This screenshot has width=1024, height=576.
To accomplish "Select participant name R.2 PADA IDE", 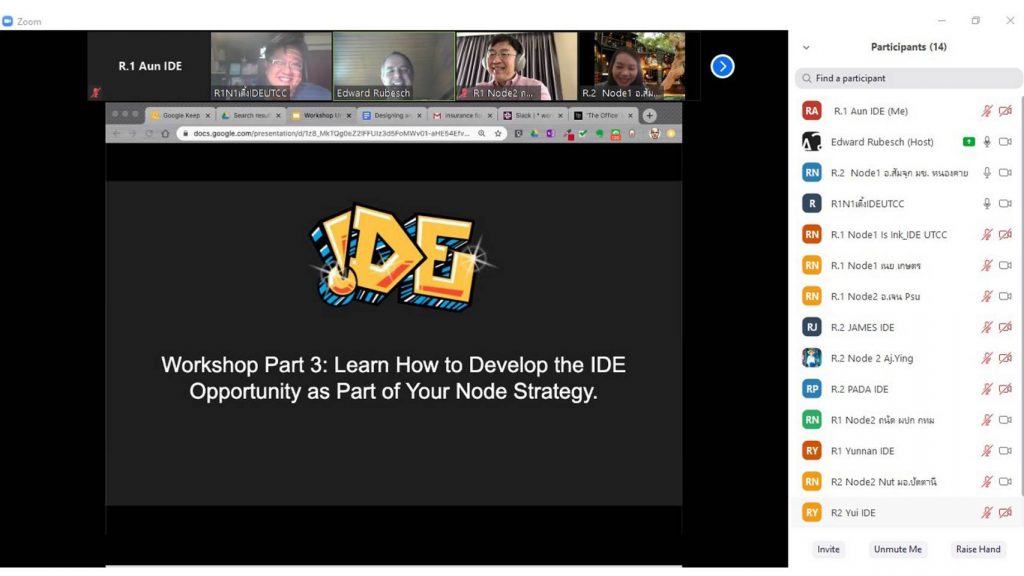I will click(859, 389).
